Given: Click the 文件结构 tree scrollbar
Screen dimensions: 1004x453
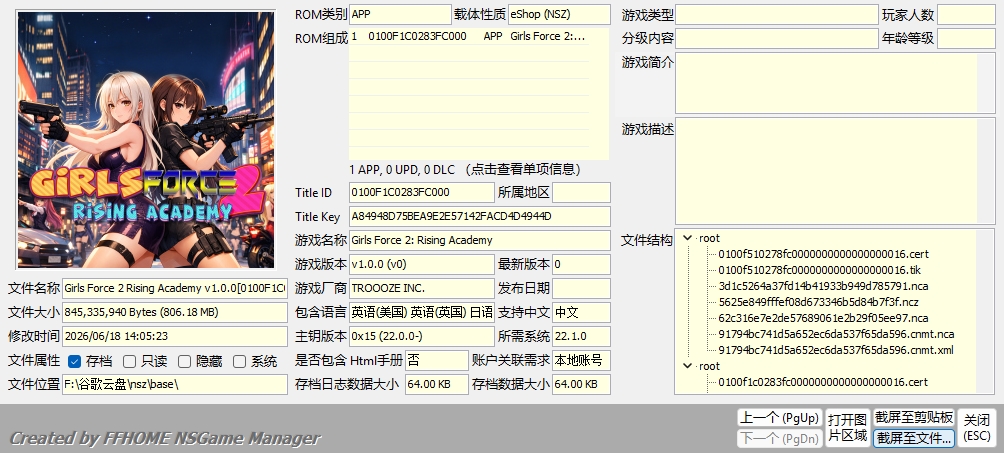Looking at the screenshot, I should [x=985, y=311].
